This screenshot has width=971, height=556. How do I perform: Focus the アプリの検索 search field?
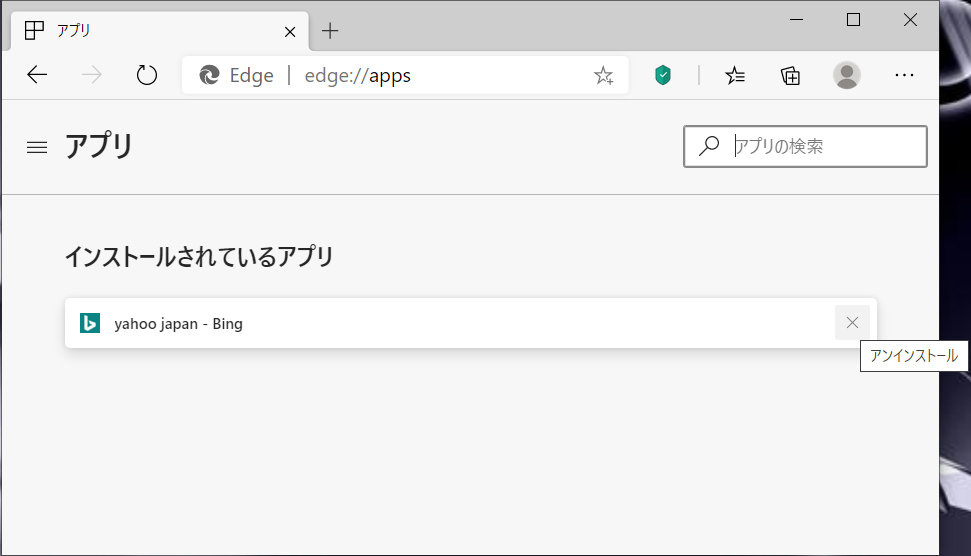(x=805, y=147)
